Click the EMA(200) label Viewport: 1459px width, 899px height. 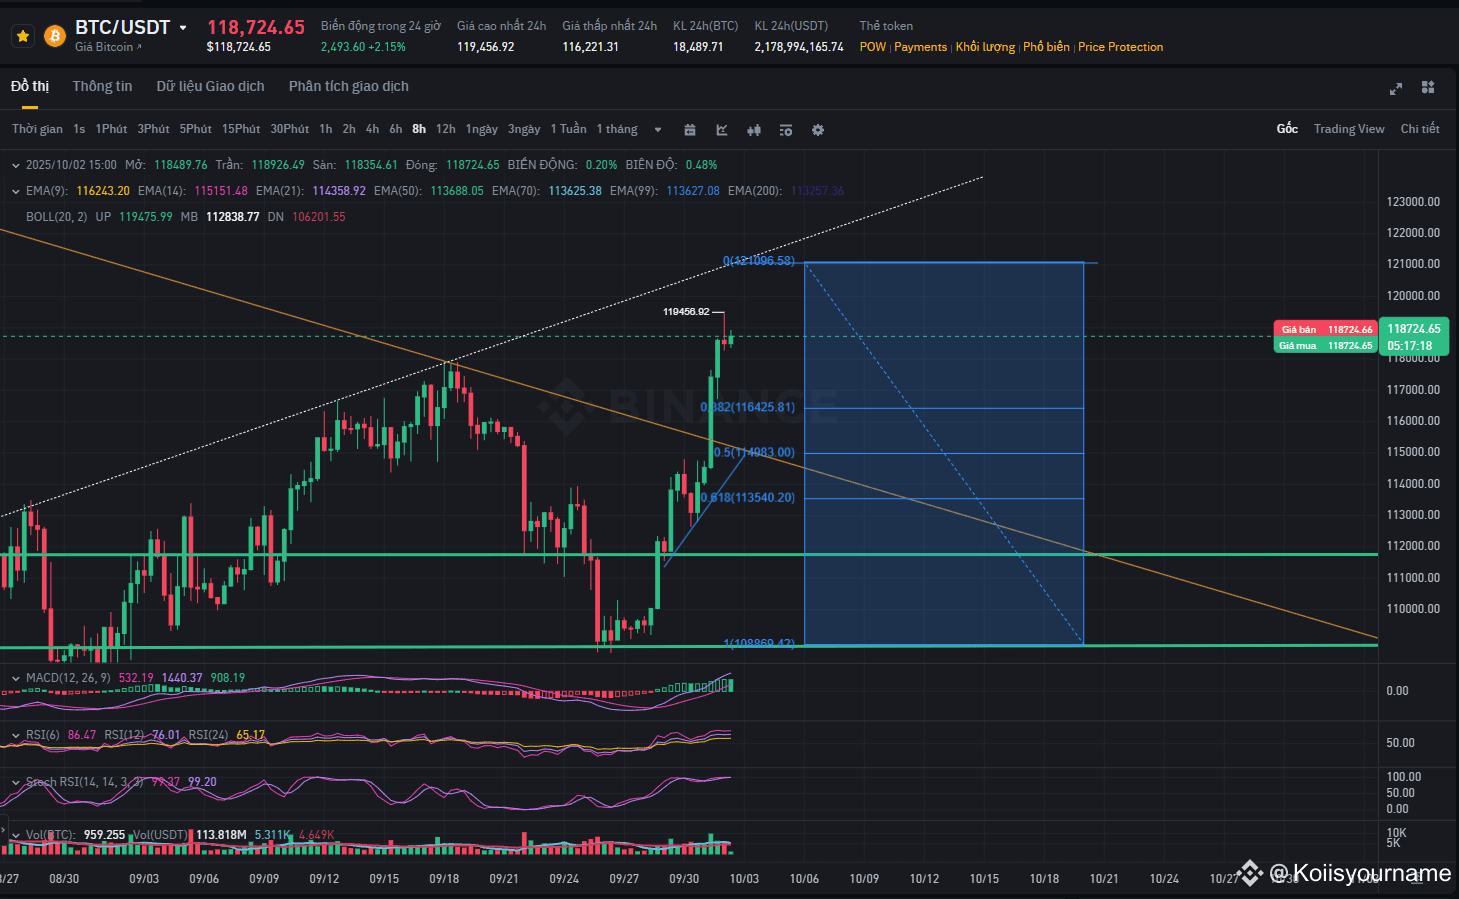[x=755, y=191]
